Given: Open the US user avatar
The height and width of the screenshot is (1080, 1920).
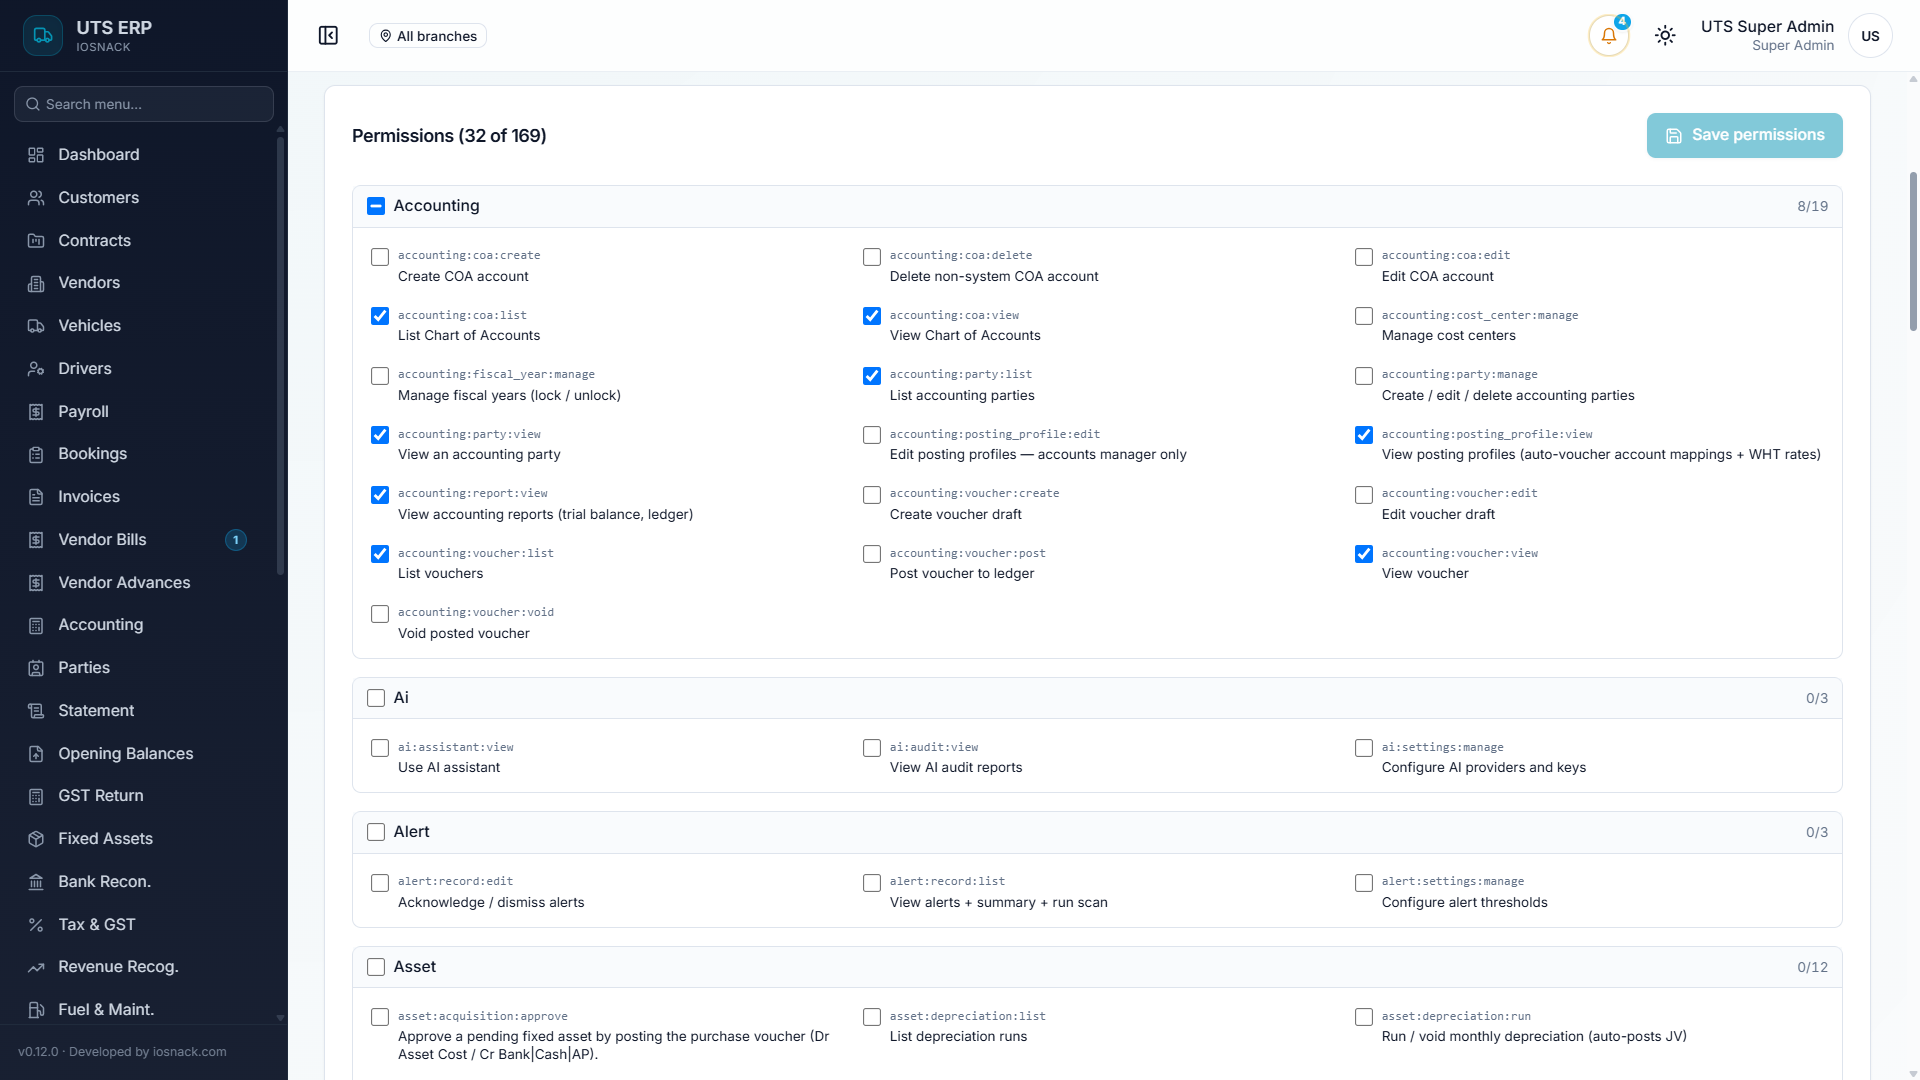Looking at the screenshot, I should point(1870,36).
